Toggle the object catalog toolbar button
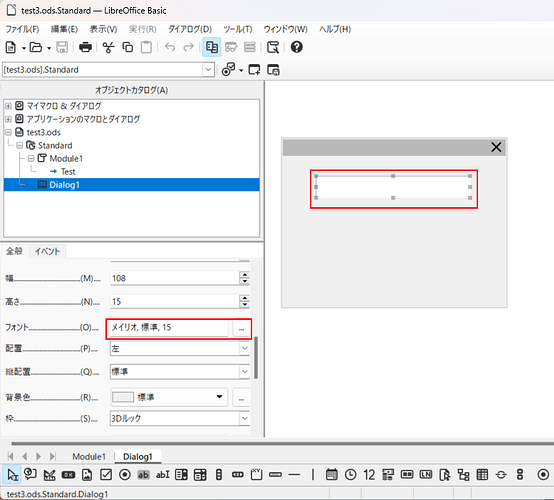 pyautogui.click(x=212, y=47)
